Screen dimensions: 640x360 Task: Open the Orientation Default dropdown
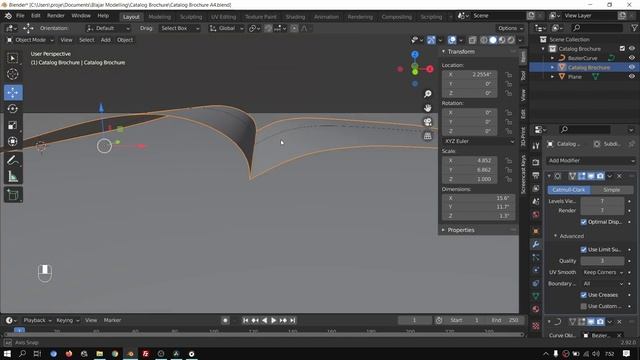coord(108,28)
